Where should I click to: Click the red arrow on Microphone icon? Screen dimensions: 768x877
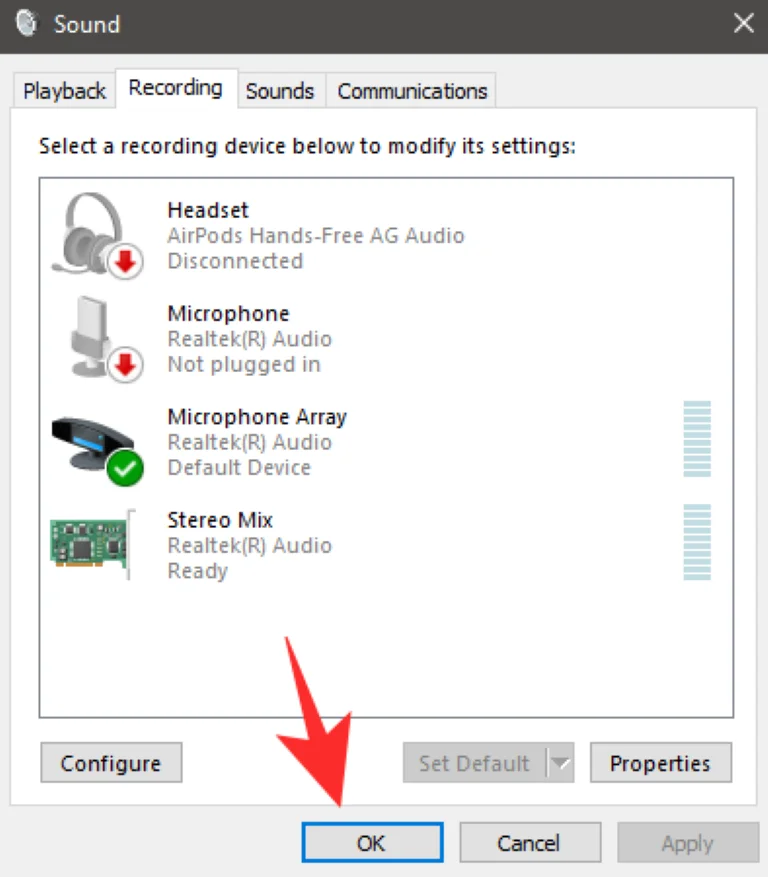[x=125, y=366]
